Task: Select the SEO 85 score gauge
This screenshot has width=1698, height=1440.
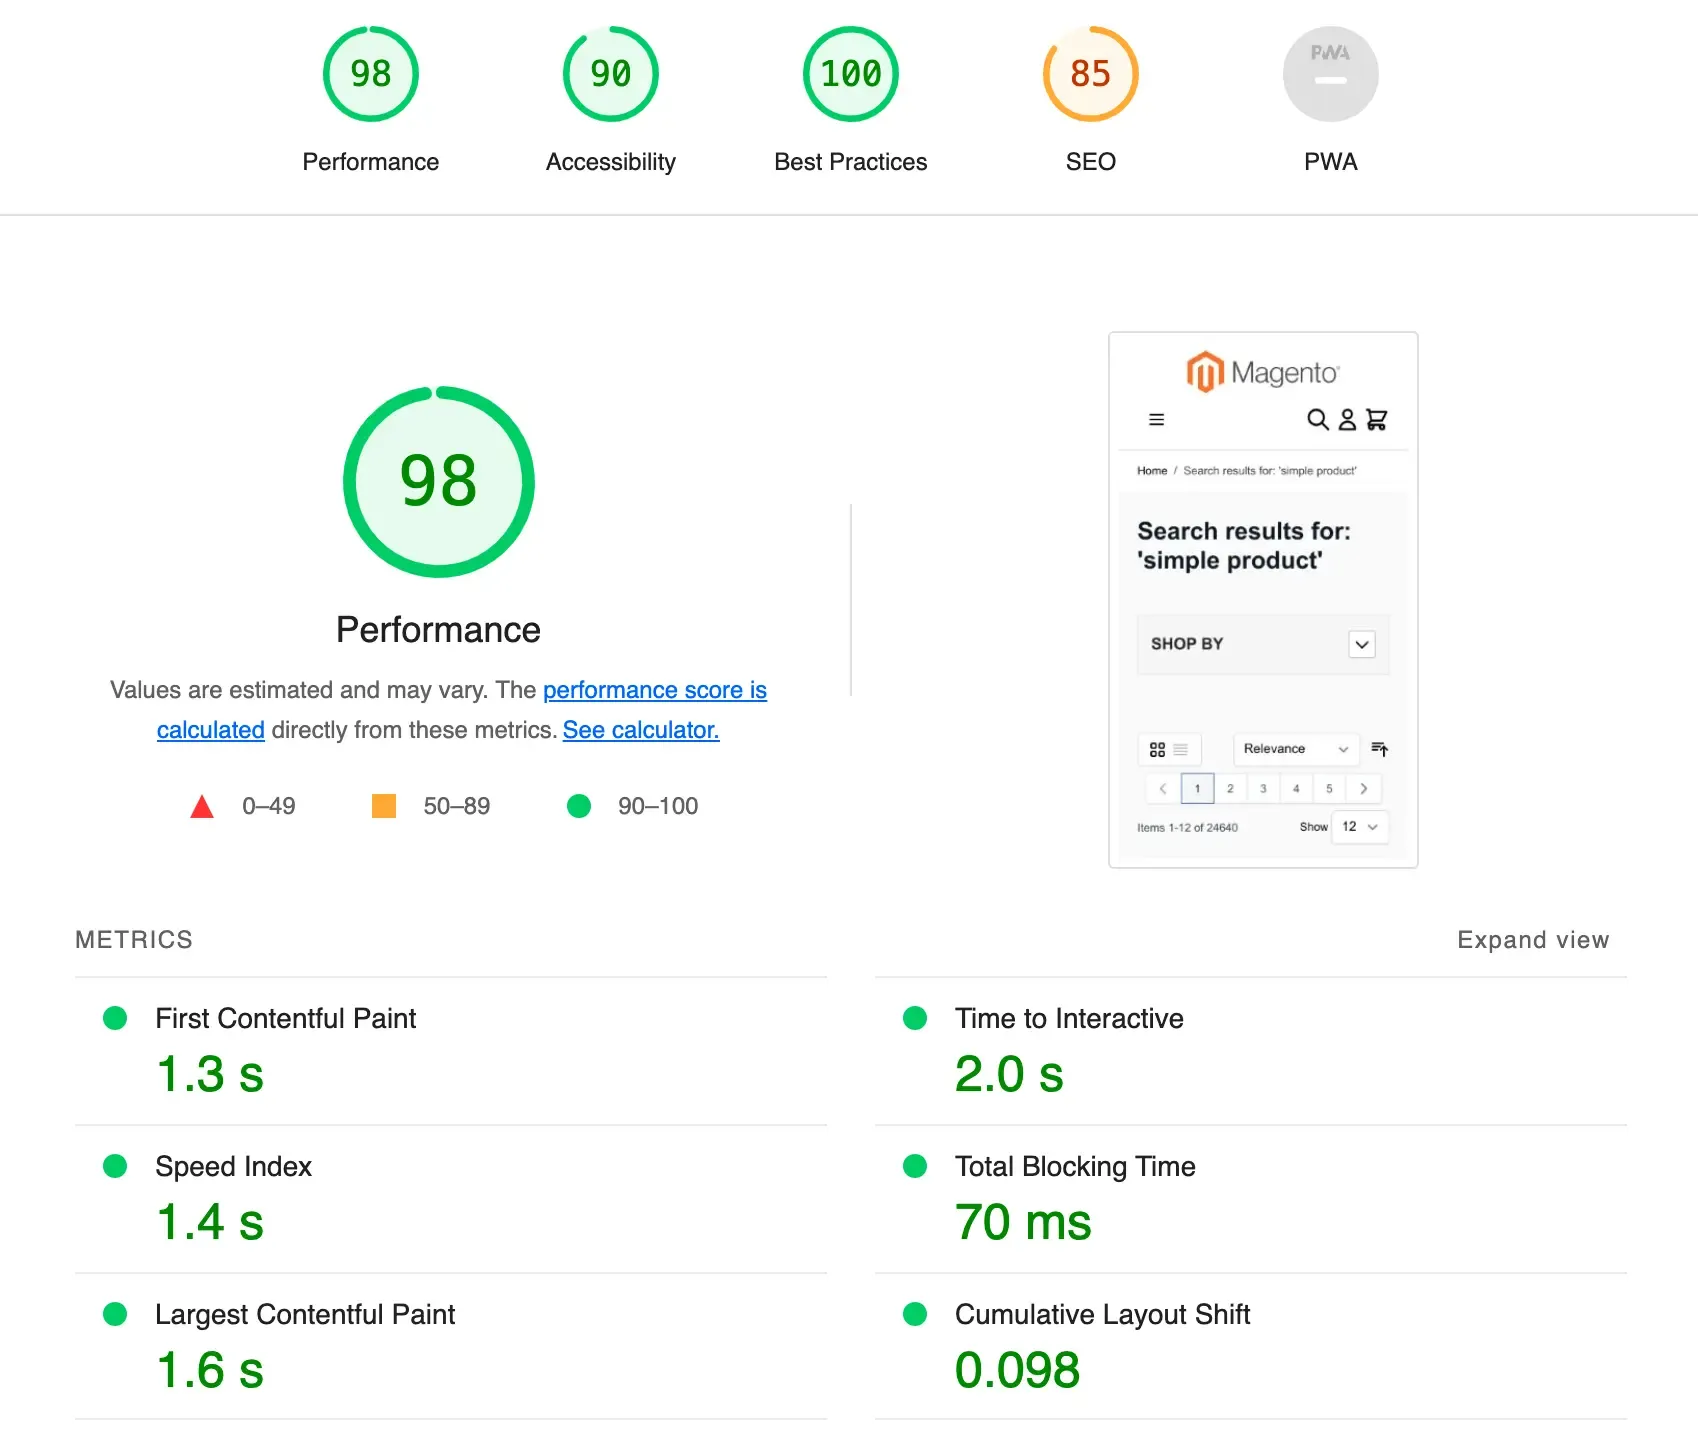Action: coord(1090,74)
